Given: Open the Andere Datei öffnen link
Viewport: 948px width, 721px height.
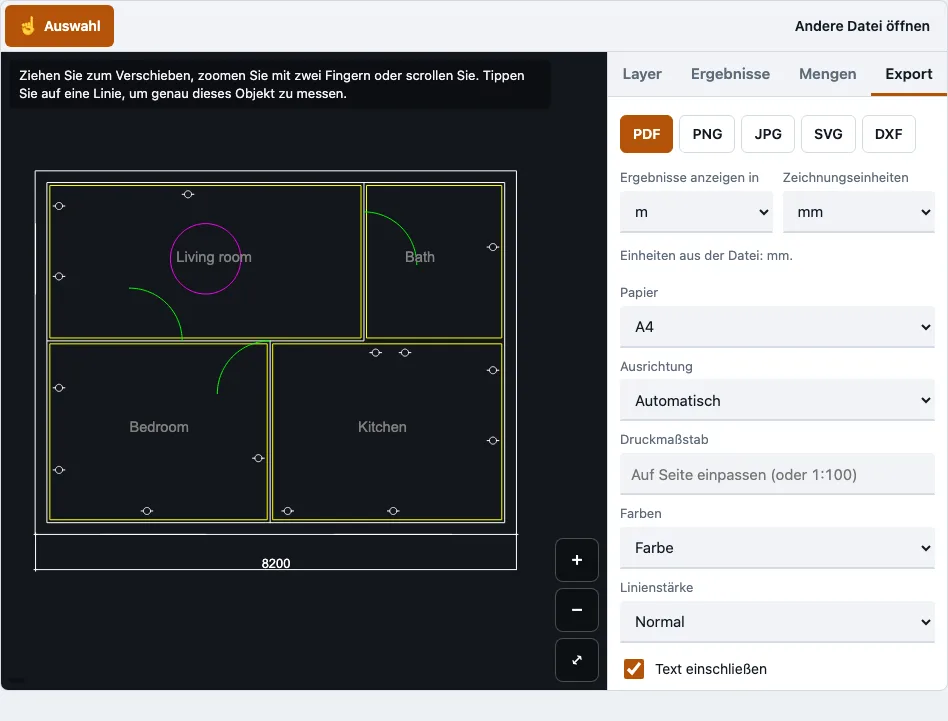Looking at the screenshot, I should 862,26.
